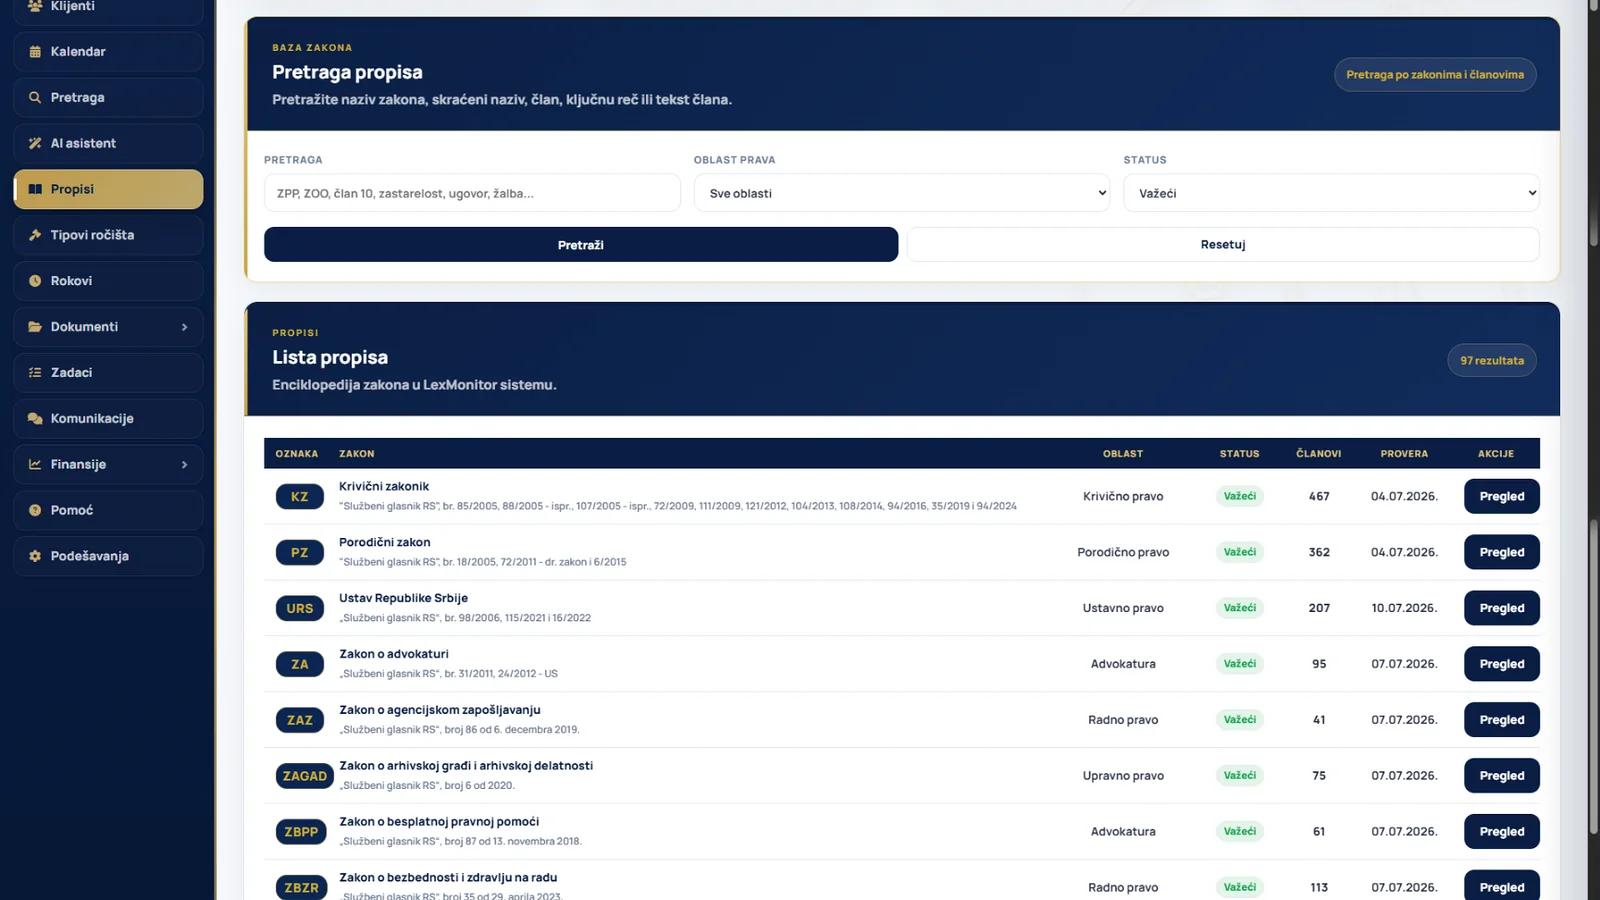Click the ZAZ law code badge
The height and width of the screenshot is (900, 1600).
point(300,721)
